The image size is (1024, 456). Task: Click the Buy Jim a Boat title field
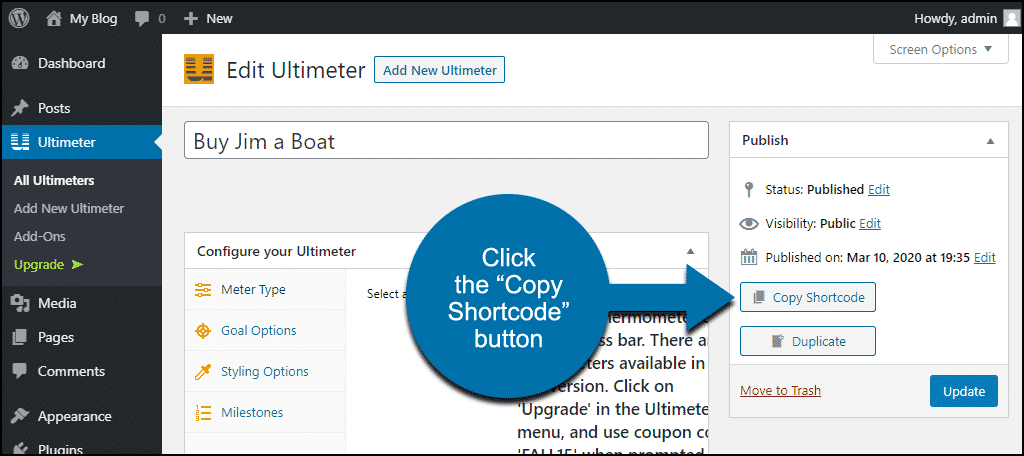click(x=446, y=141)
